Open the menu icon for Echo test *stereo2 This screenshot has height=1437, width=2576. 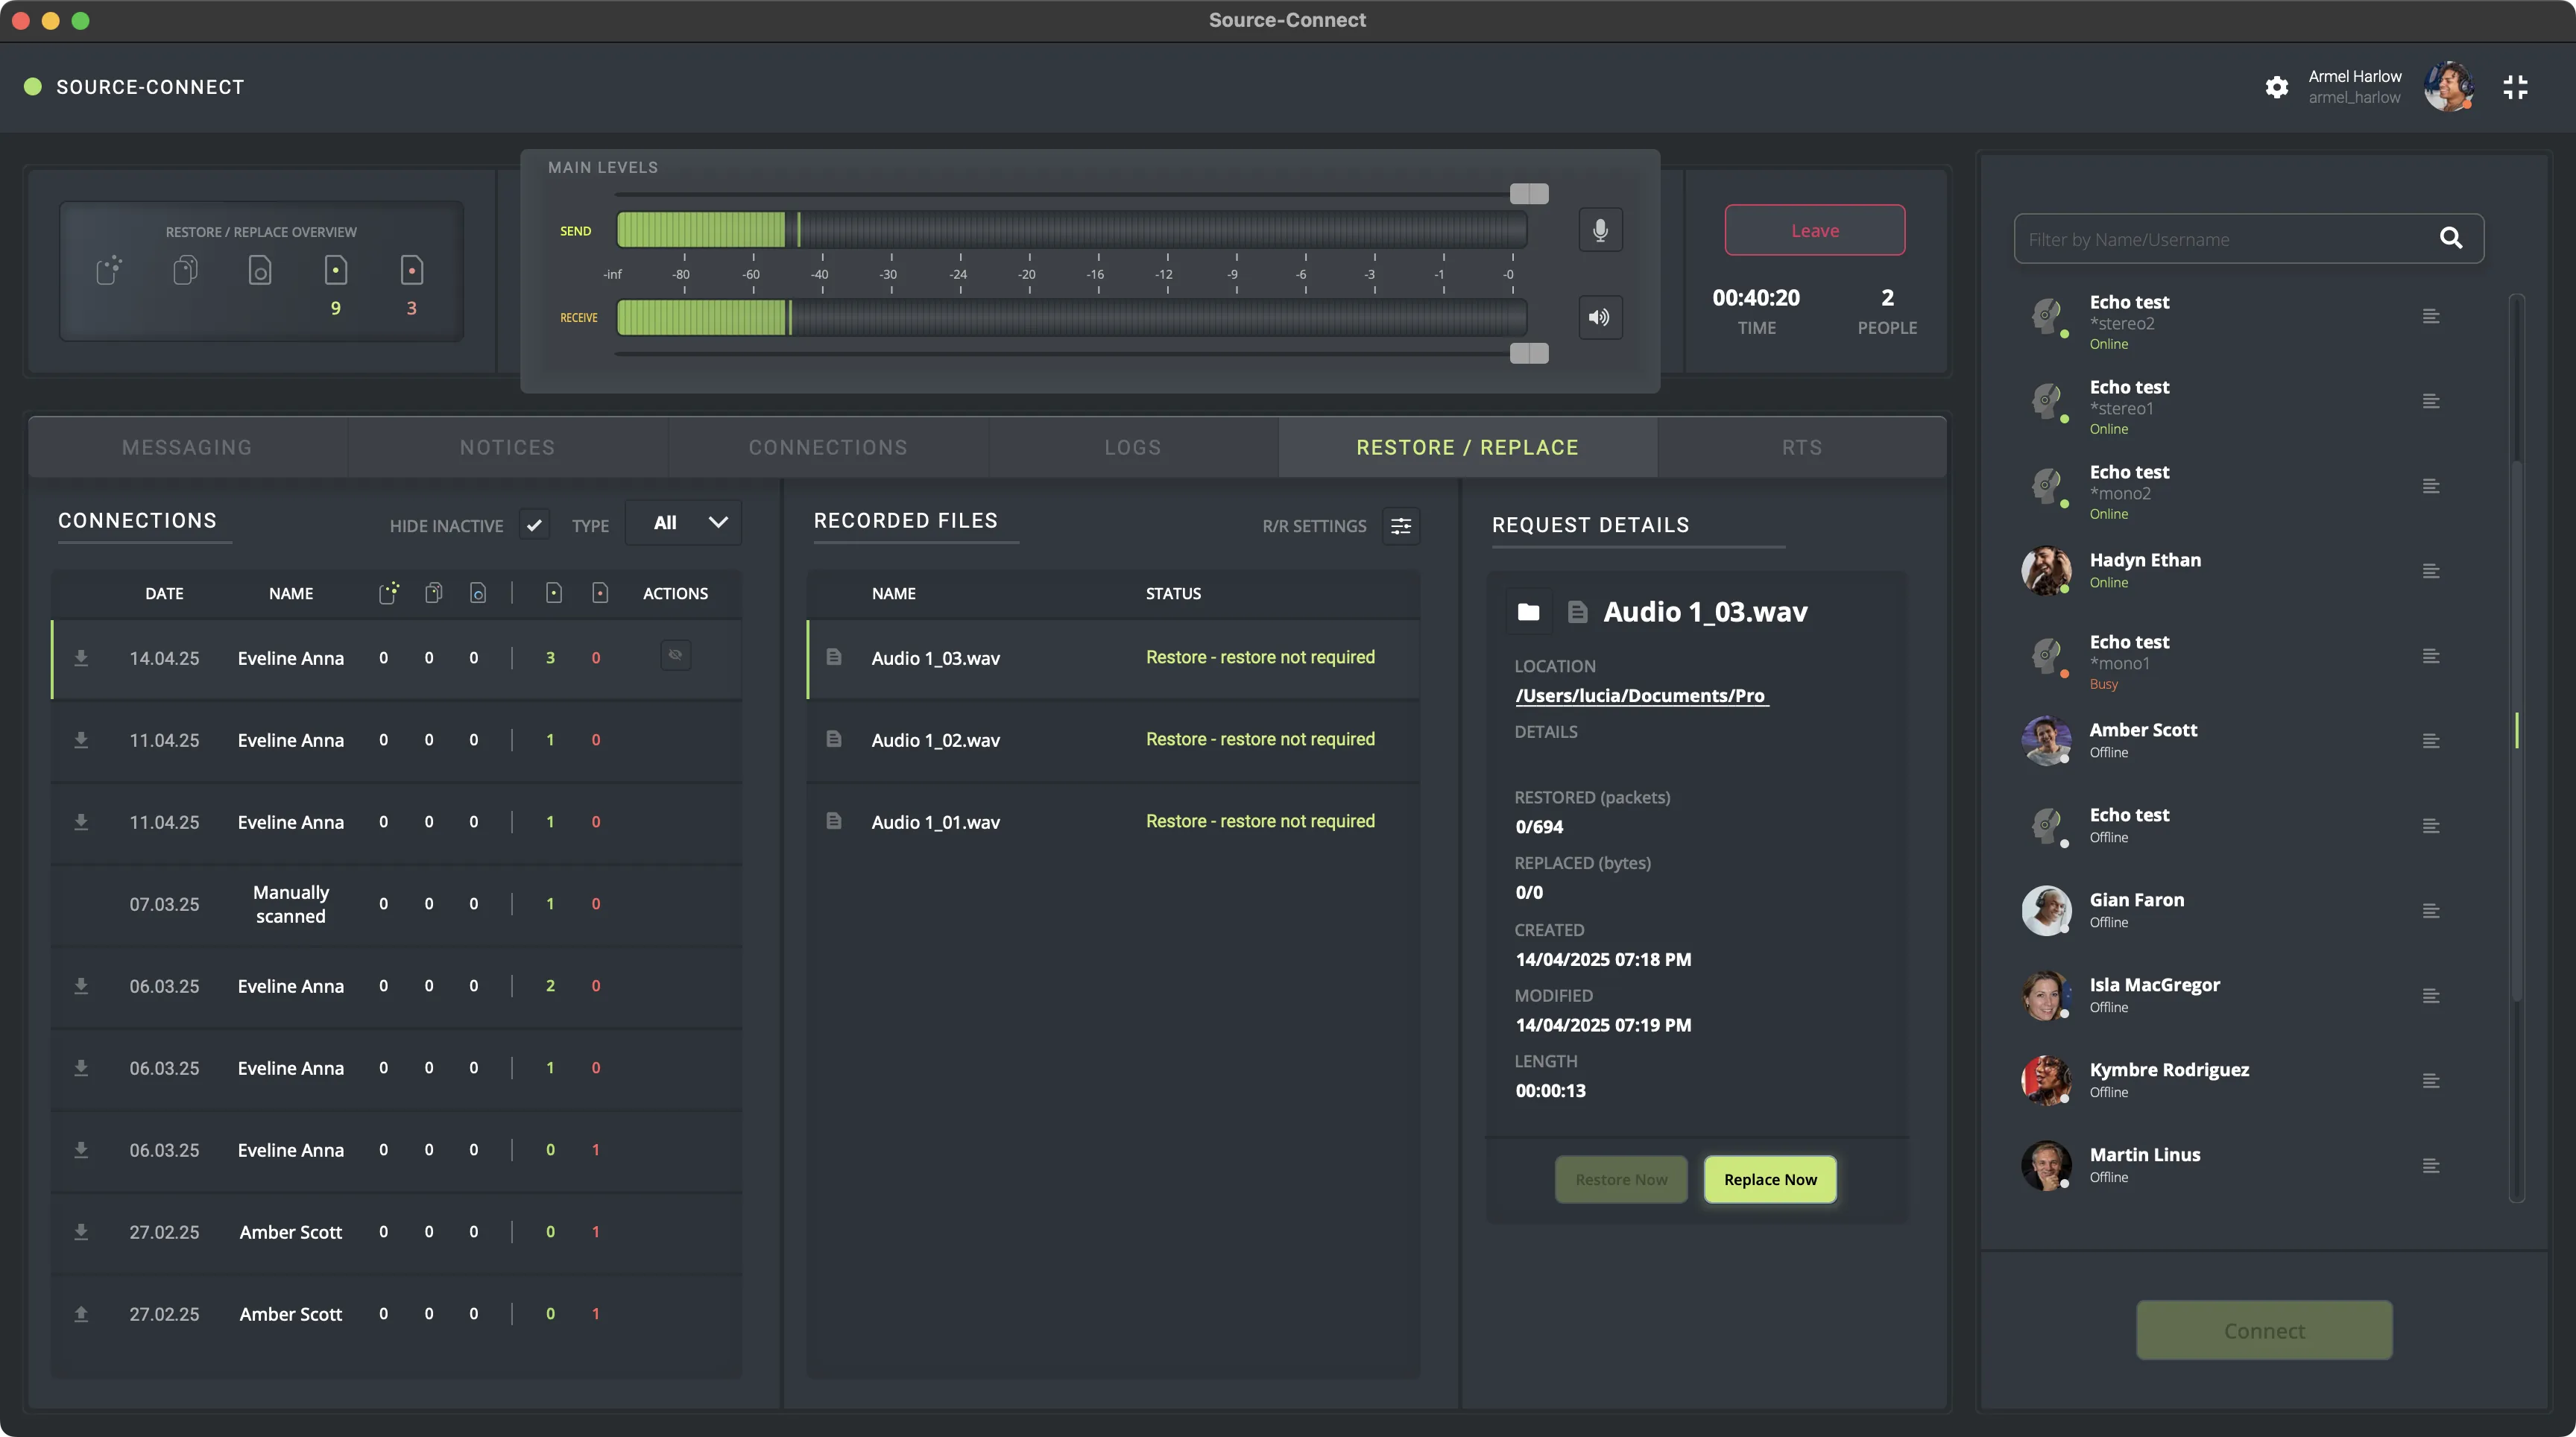point(2431,317)
